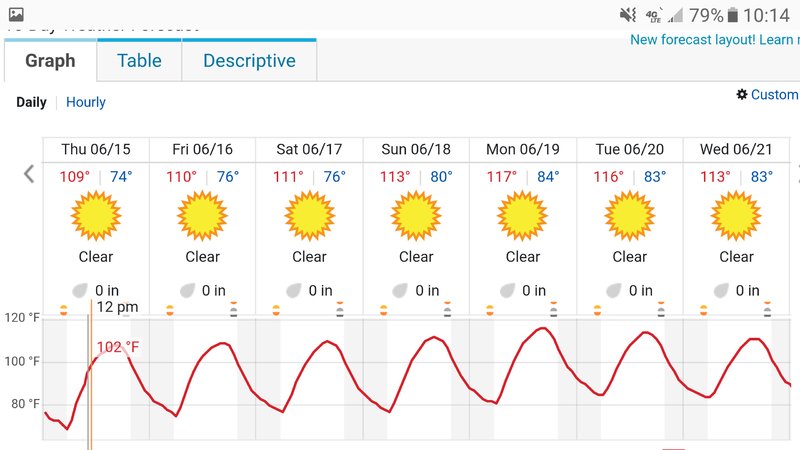Click the Monday 06/19 sun icon
Image resolution: width=800 pixels, height=450 pixels.
(x=522, y=215)
